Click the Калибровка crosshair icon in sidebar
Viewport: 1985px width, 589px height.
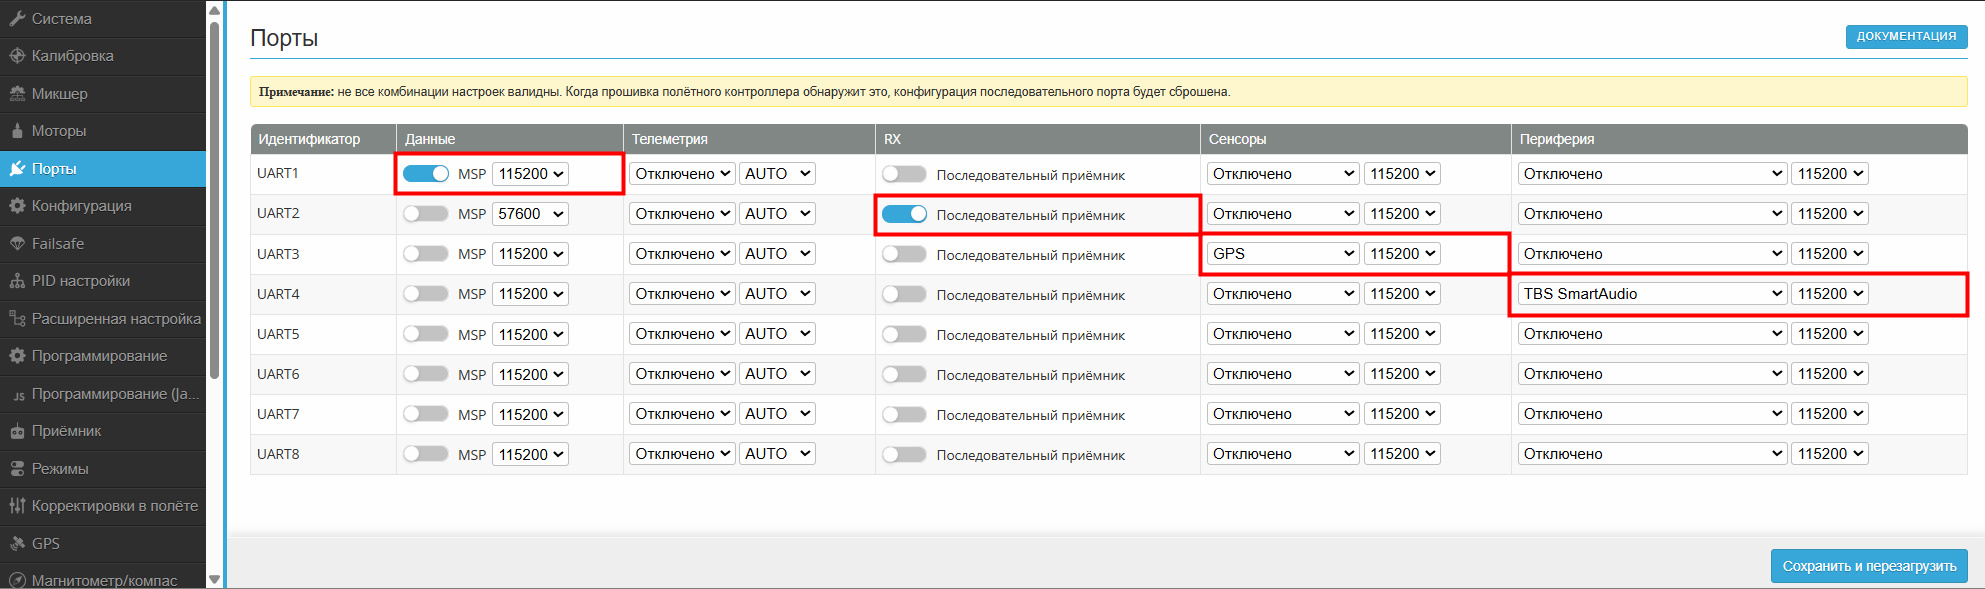point(17,56)
